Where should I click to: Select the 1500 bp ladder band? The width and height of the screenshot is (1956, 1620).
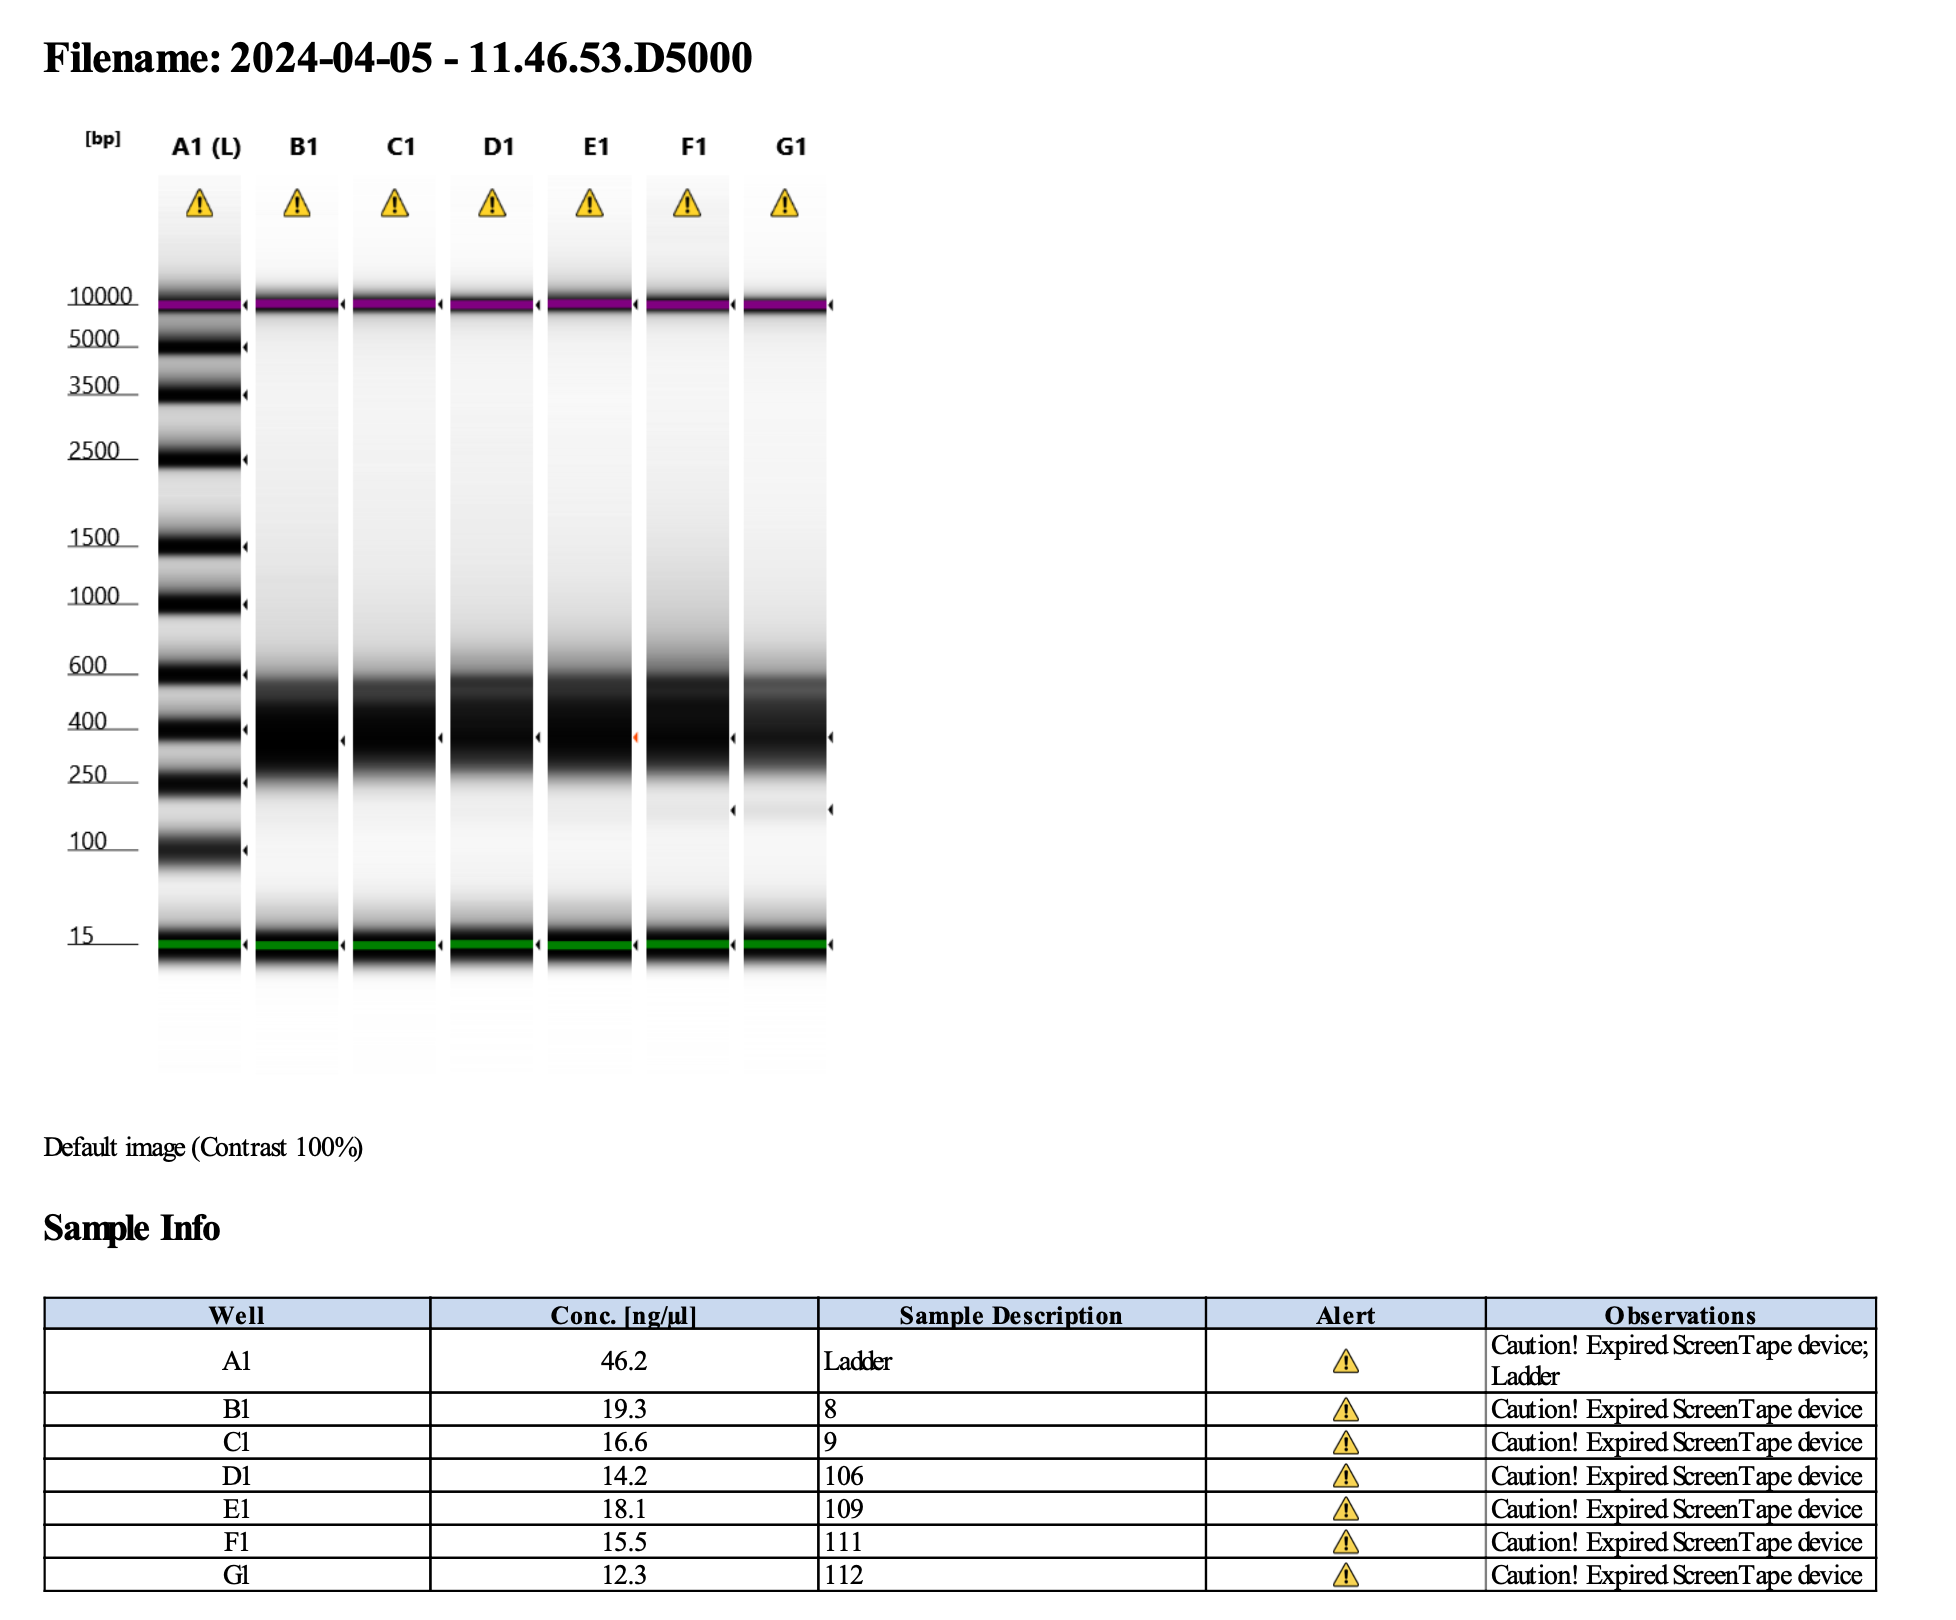click(199, 546)
